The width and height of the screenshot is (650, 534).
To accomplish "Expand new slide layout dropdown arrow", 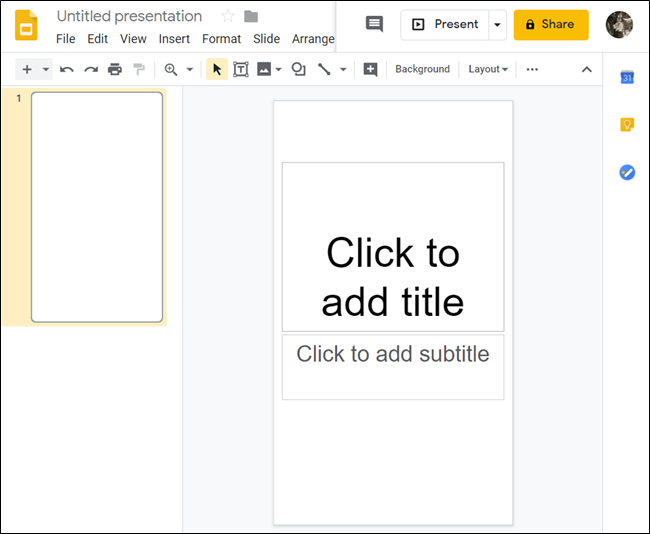I will [x=46, y=69].
